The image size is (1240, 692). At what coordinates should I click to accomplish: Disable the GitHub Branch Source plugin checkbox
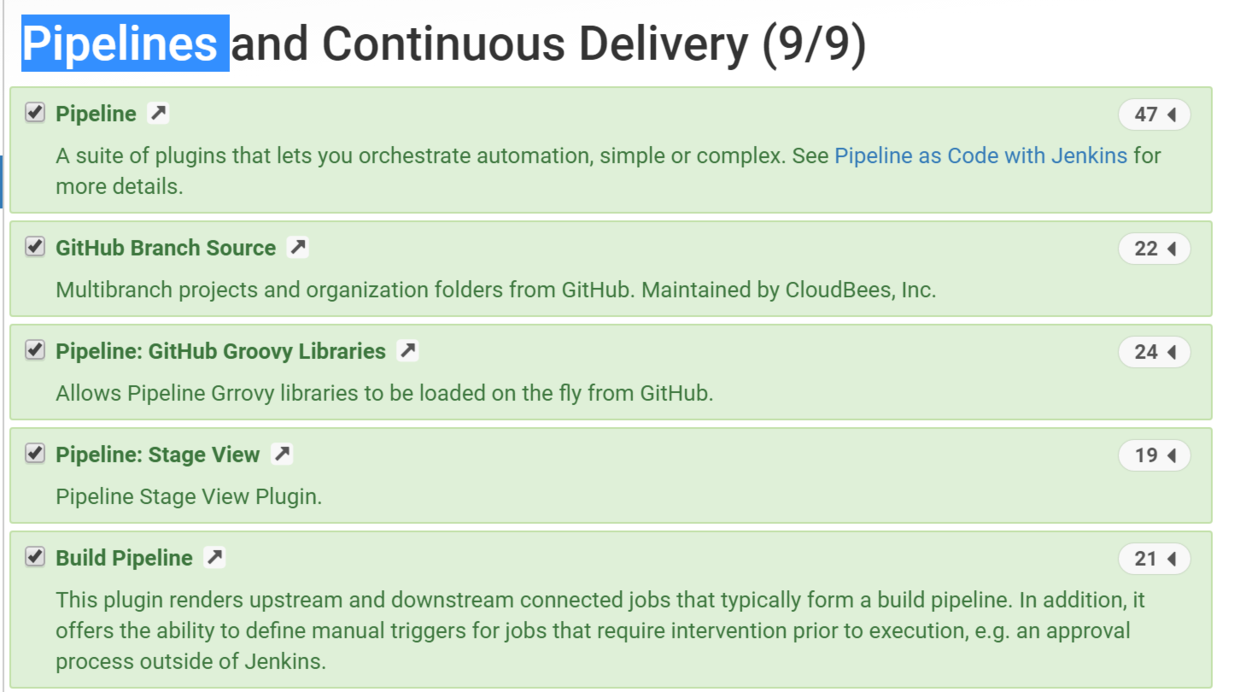[x=34, y=247]
